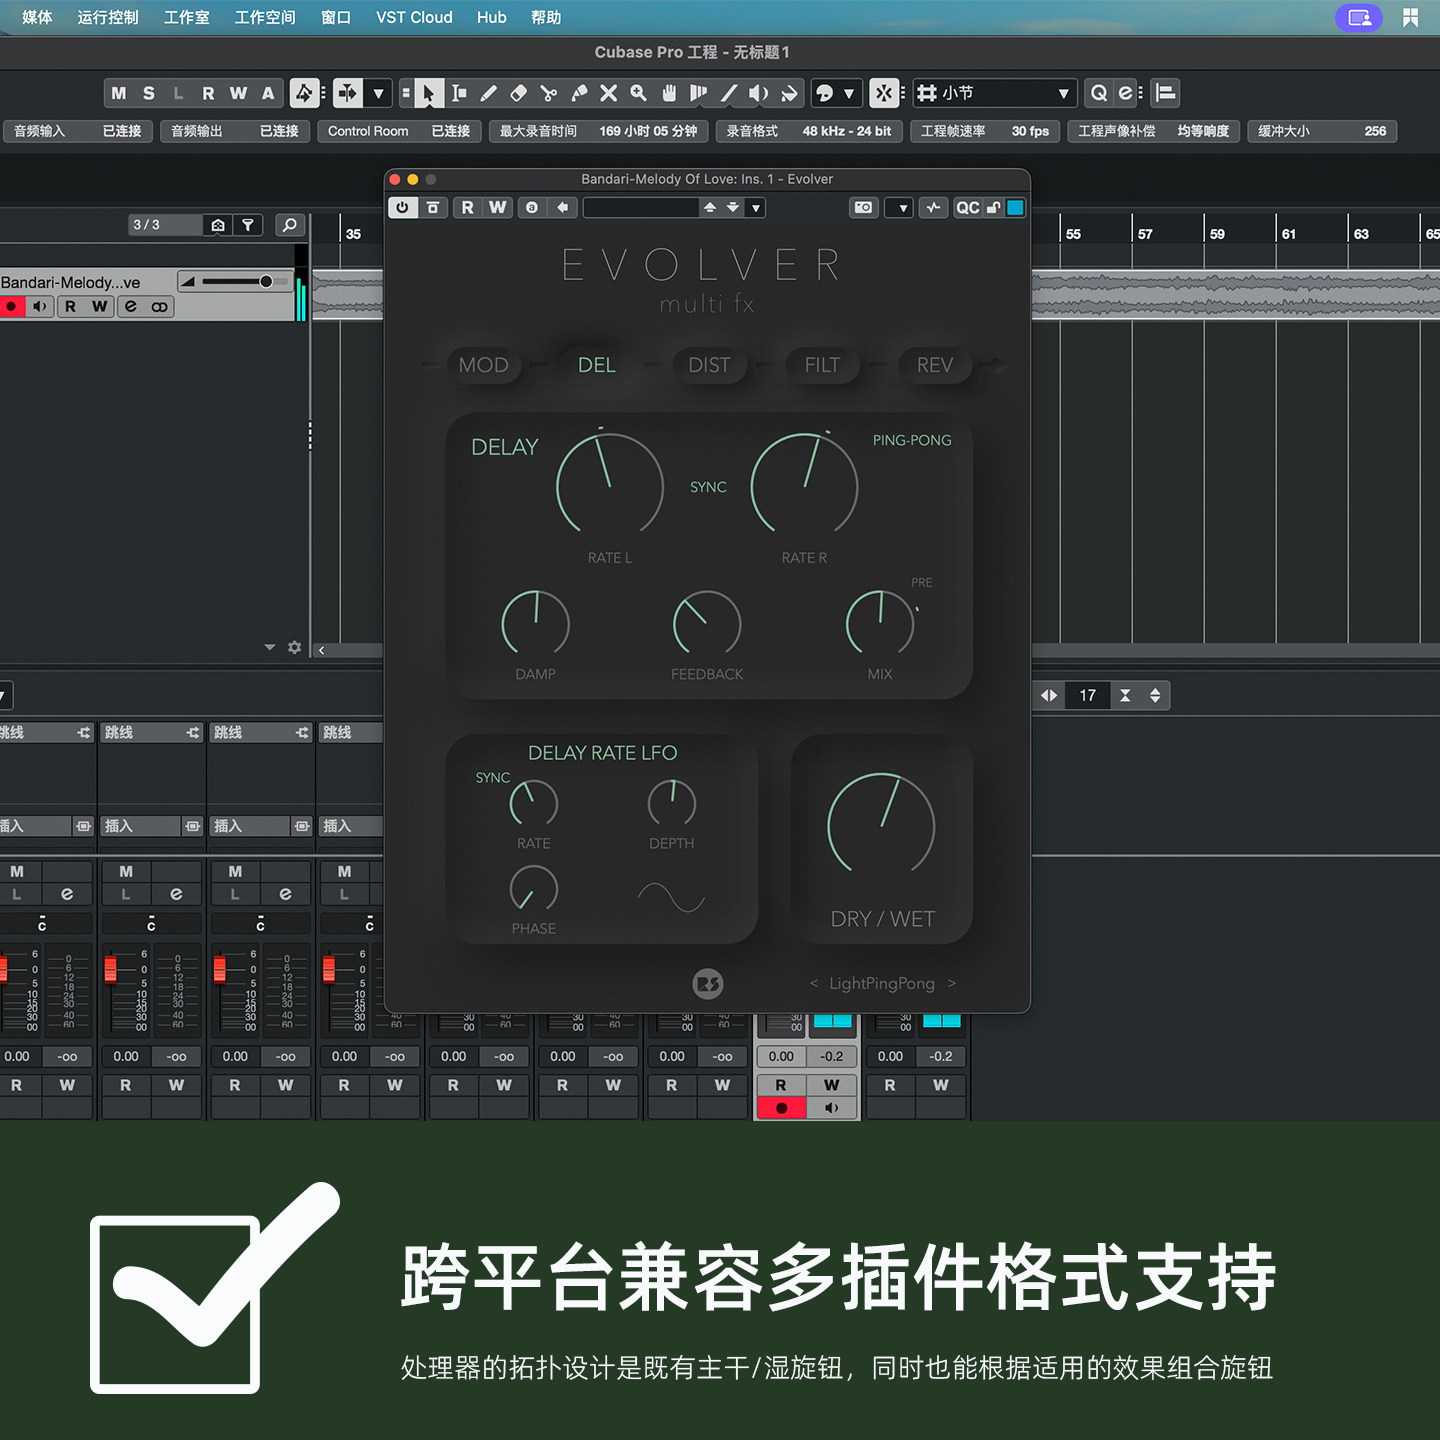Open the Evolver logo badge
Image resolution: width=1440 pixels, height=1440 pixels.
click(708, 984)
